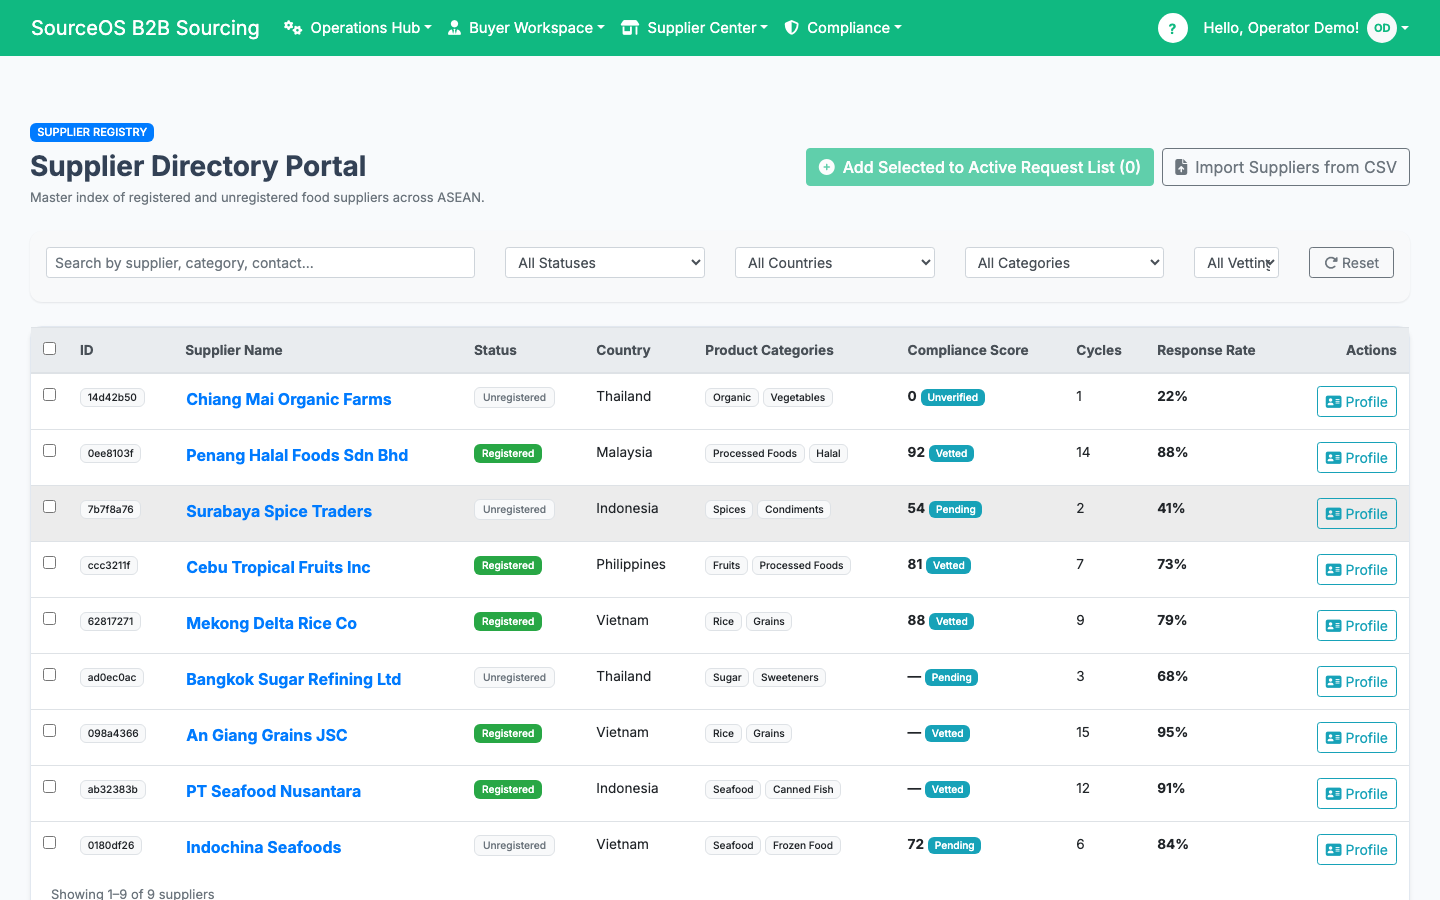Screen dimensions: 1440x900
Task: Open Penang Halal Foods Sdn Bhd link
Action: 297,455
